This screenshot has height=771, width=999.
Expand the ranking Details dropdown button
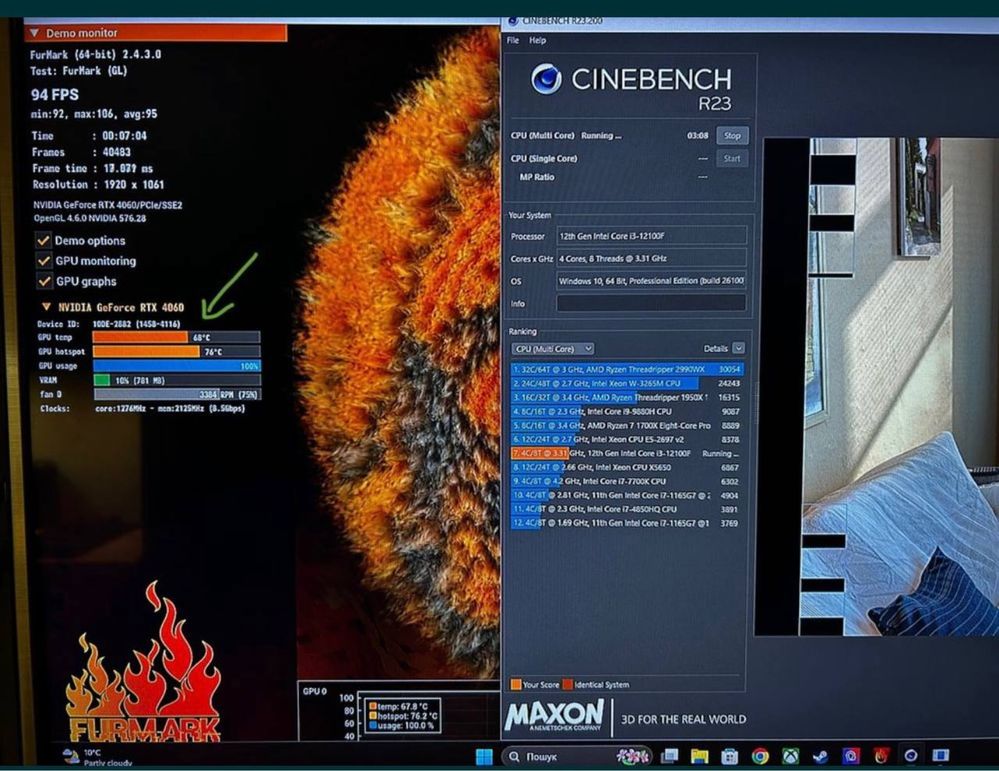pyautogui.click(x=738, y=349)
